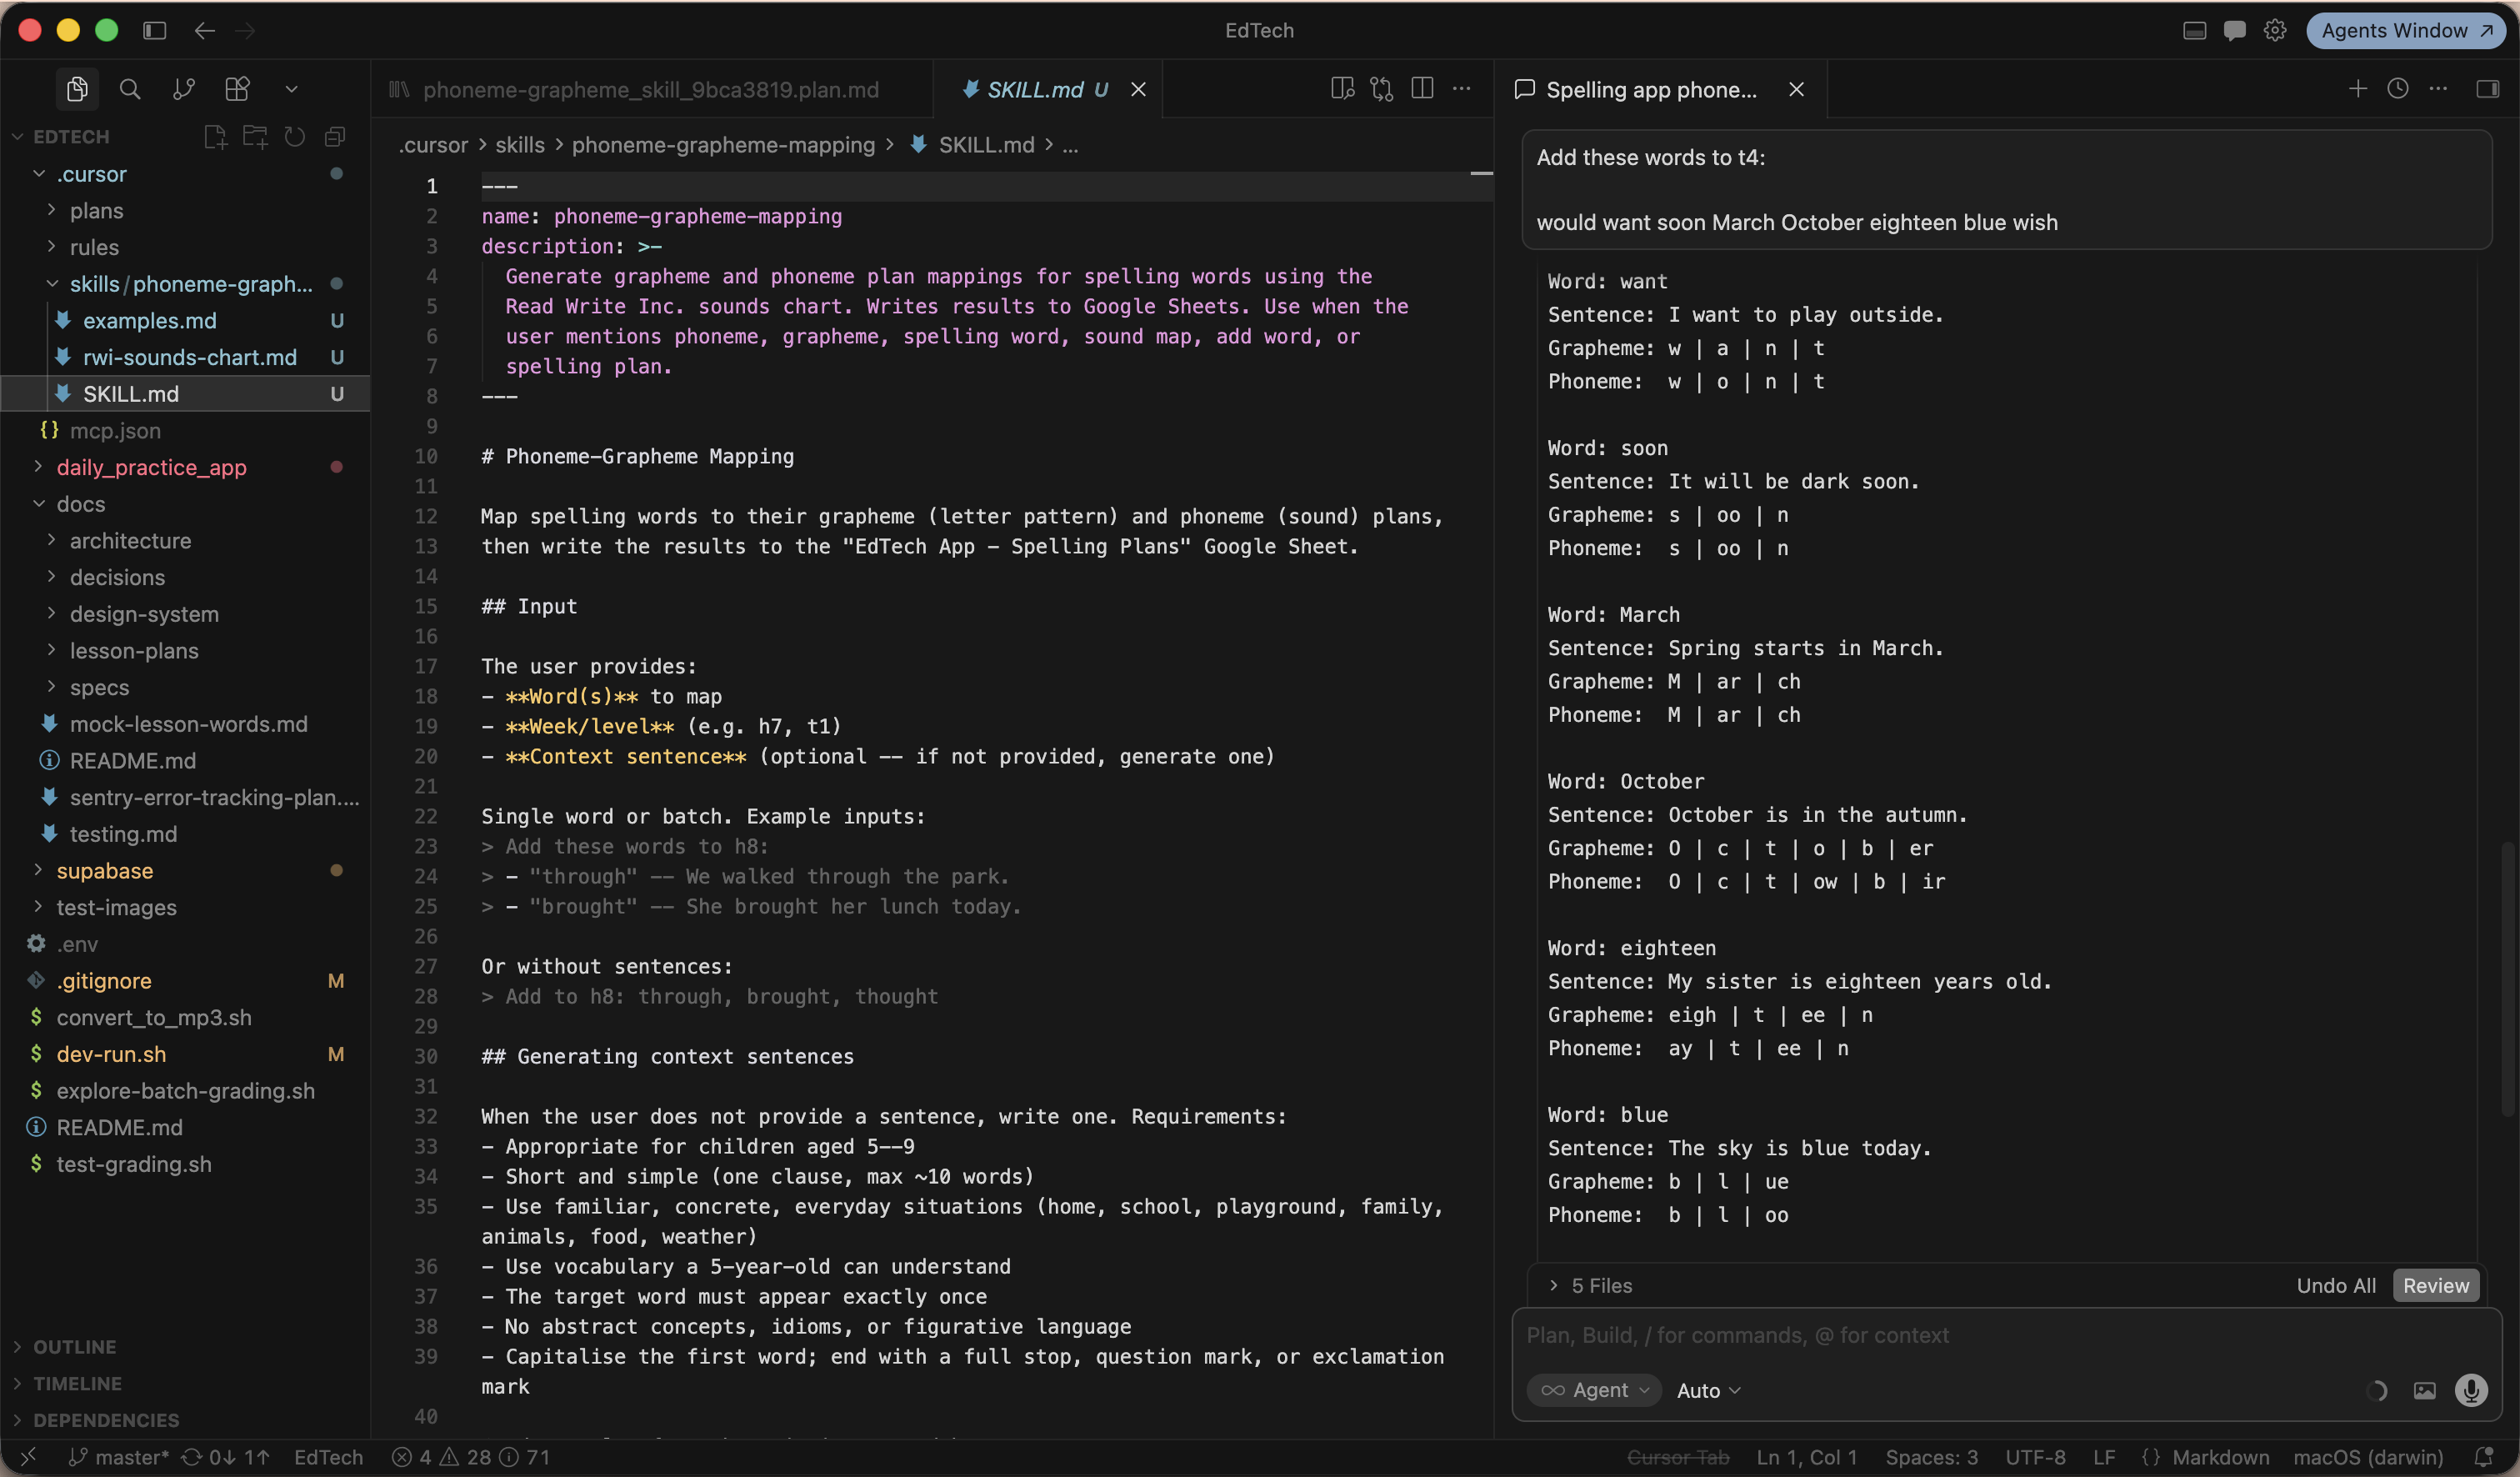Image resolution: width=2520 pixels, height=1477 pixels.
Task: Open mock-lesson-words.md file
Action: [185, 724]
